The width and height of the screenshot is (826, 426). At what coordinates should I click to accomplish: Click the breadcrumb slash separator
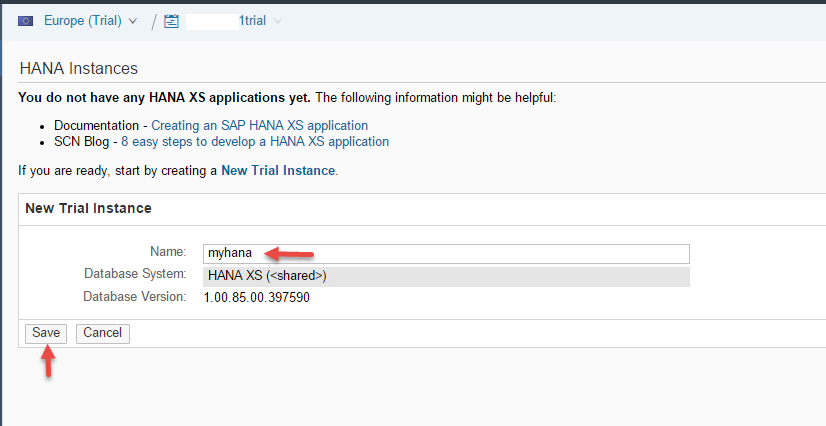(153, 22)
